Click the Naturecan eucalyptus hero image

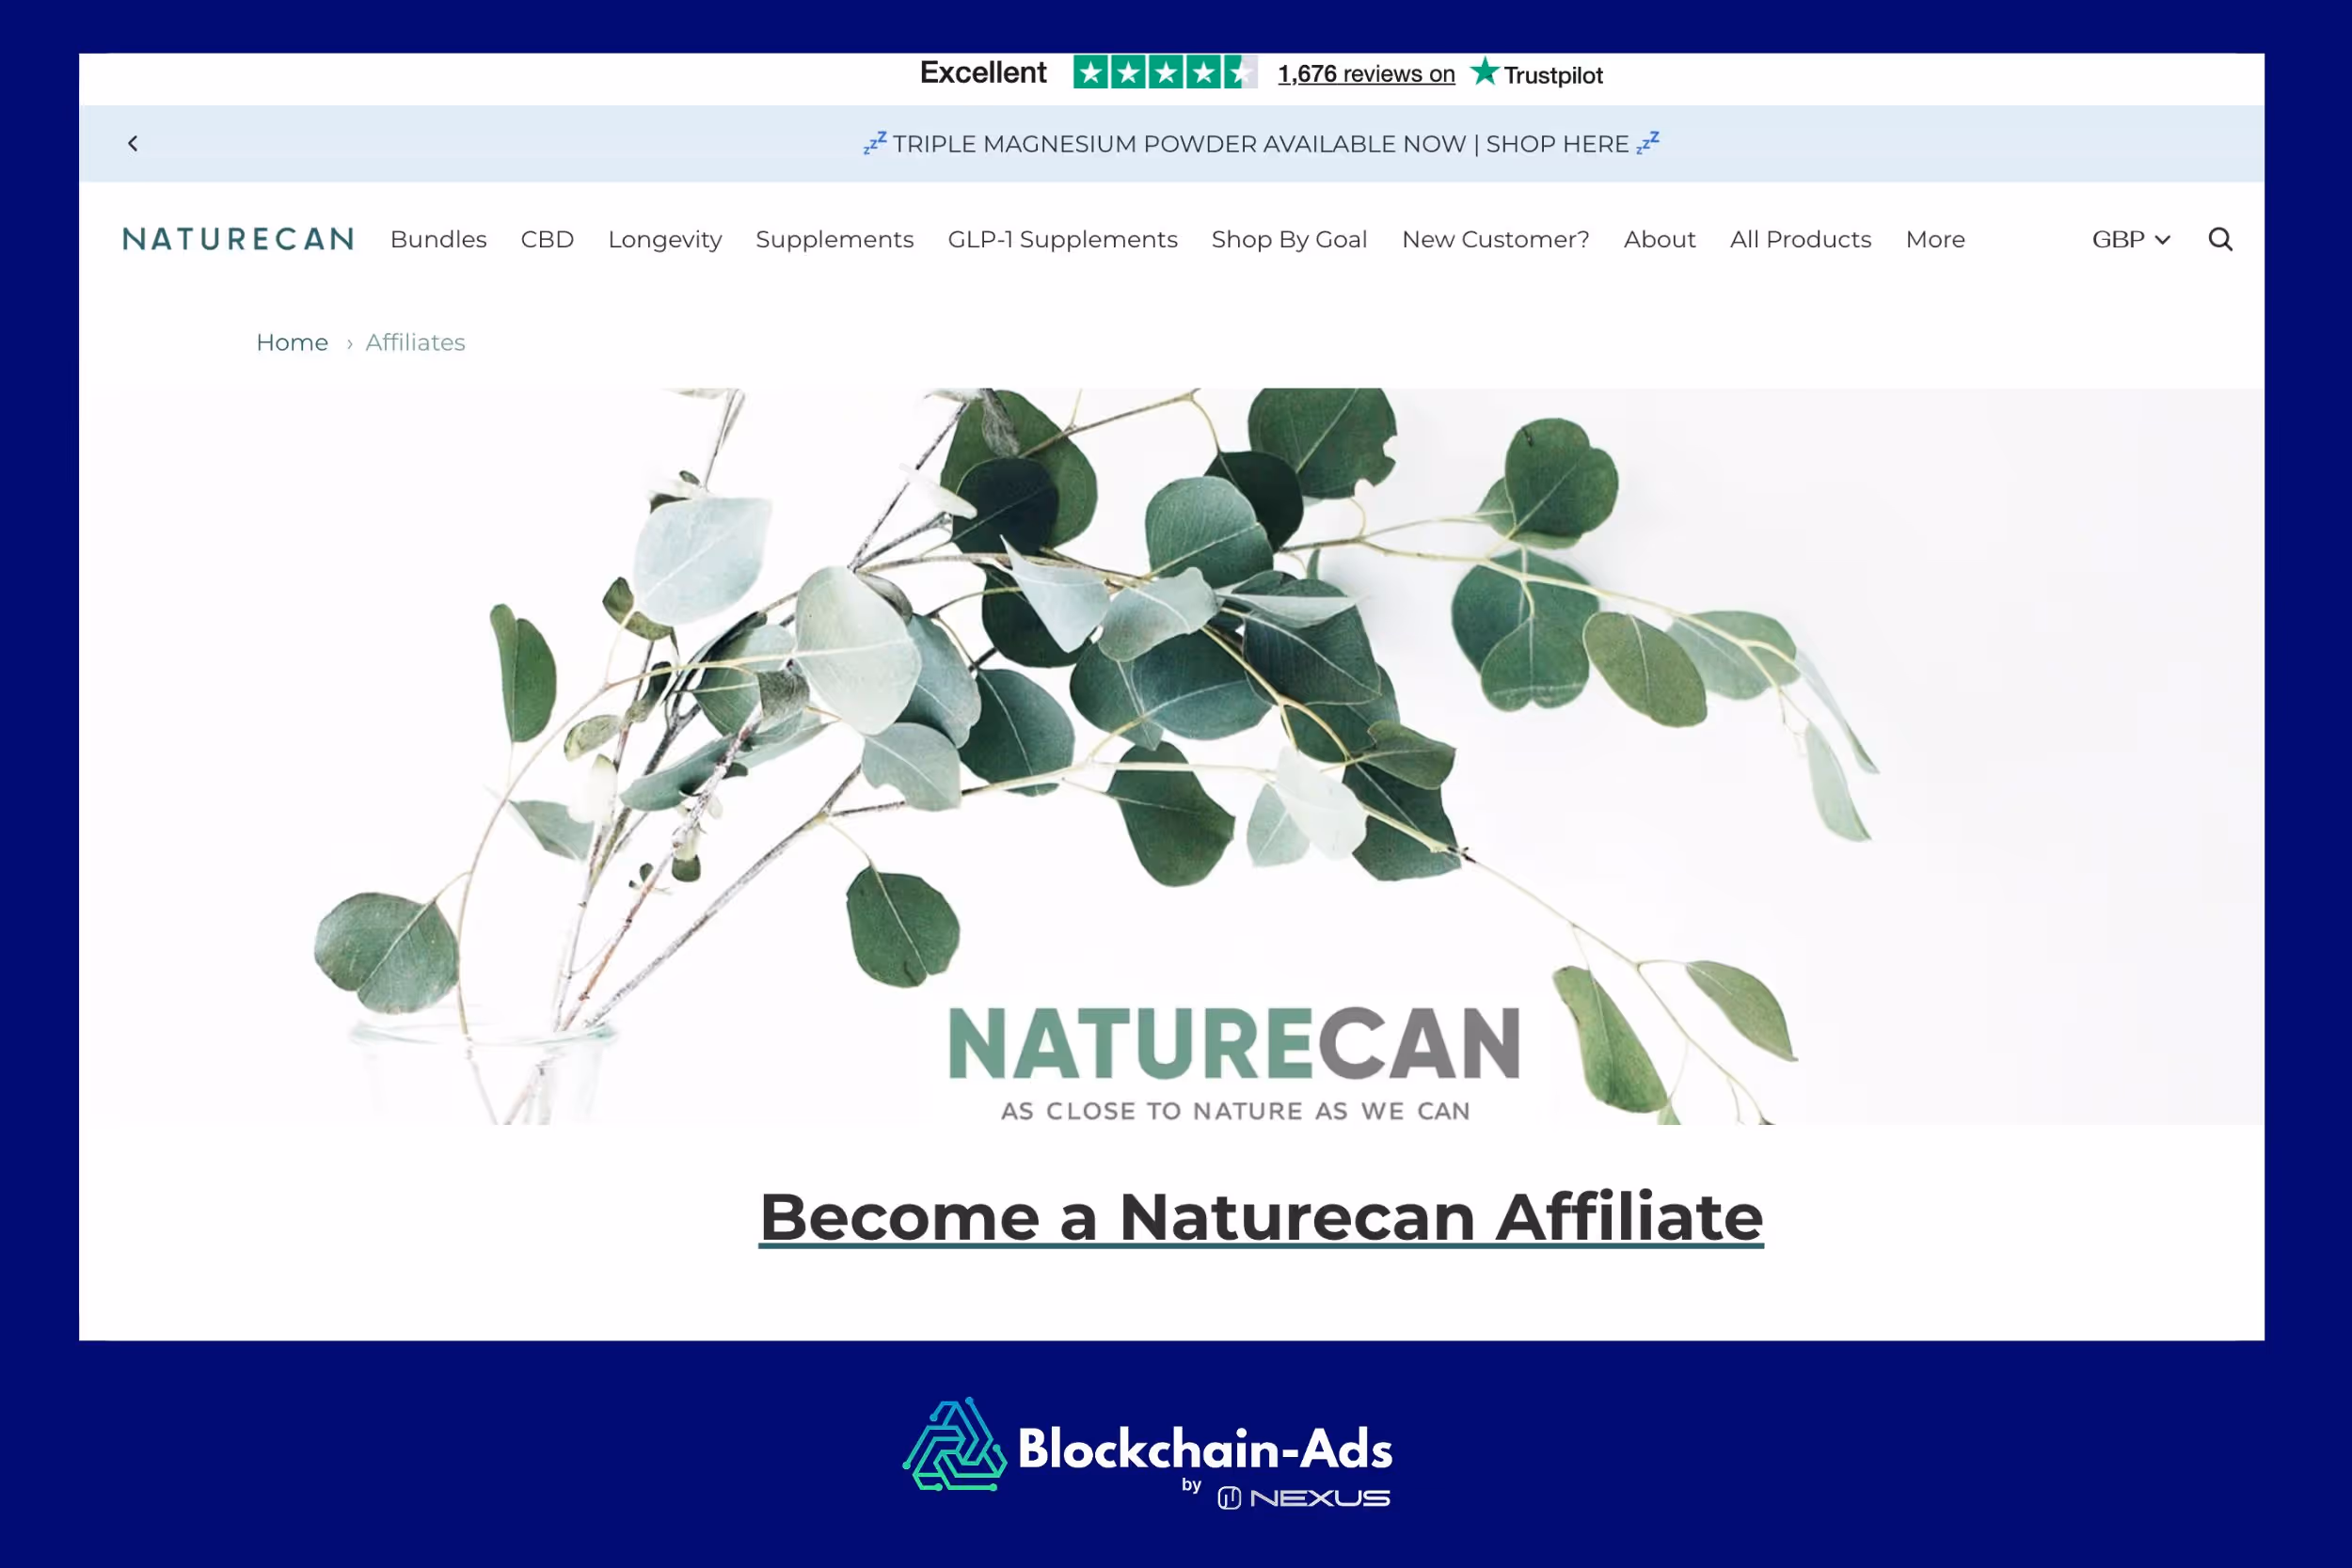(1170, 720)
